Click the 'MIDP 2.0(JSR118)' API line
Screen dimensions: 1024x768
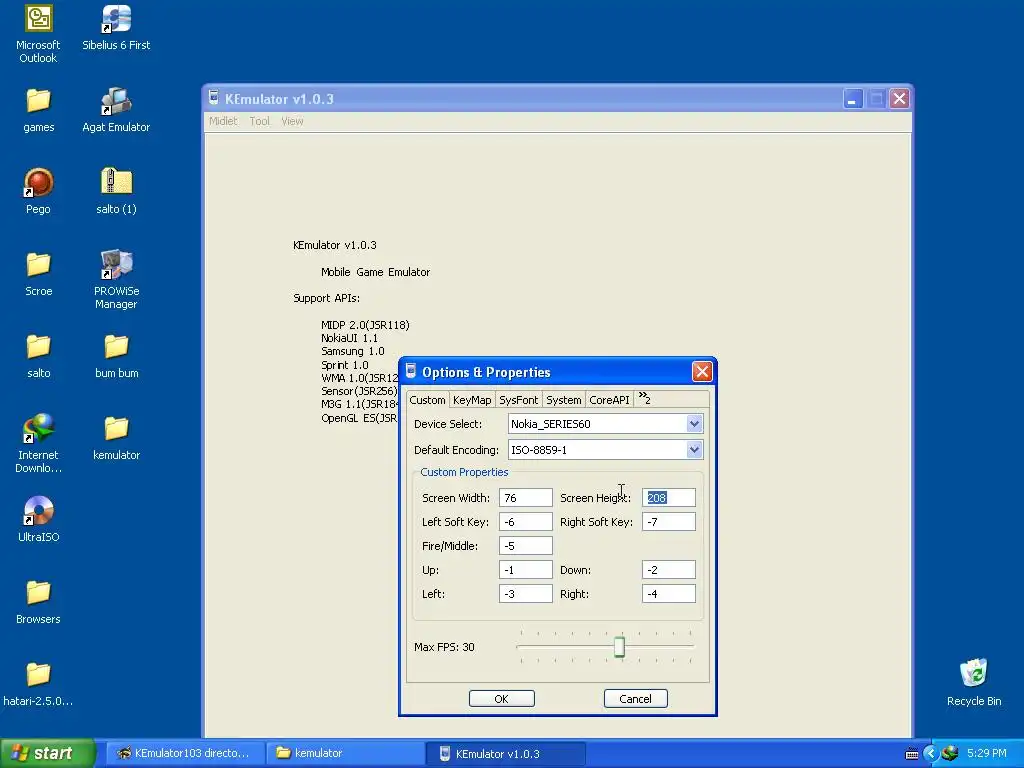pos(365,325)
